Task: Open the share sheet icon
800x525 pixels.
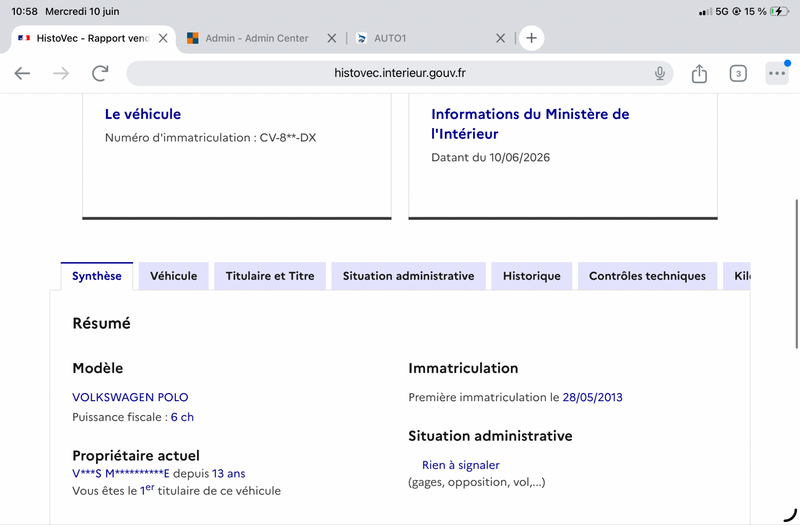Action: coord(699,73)
